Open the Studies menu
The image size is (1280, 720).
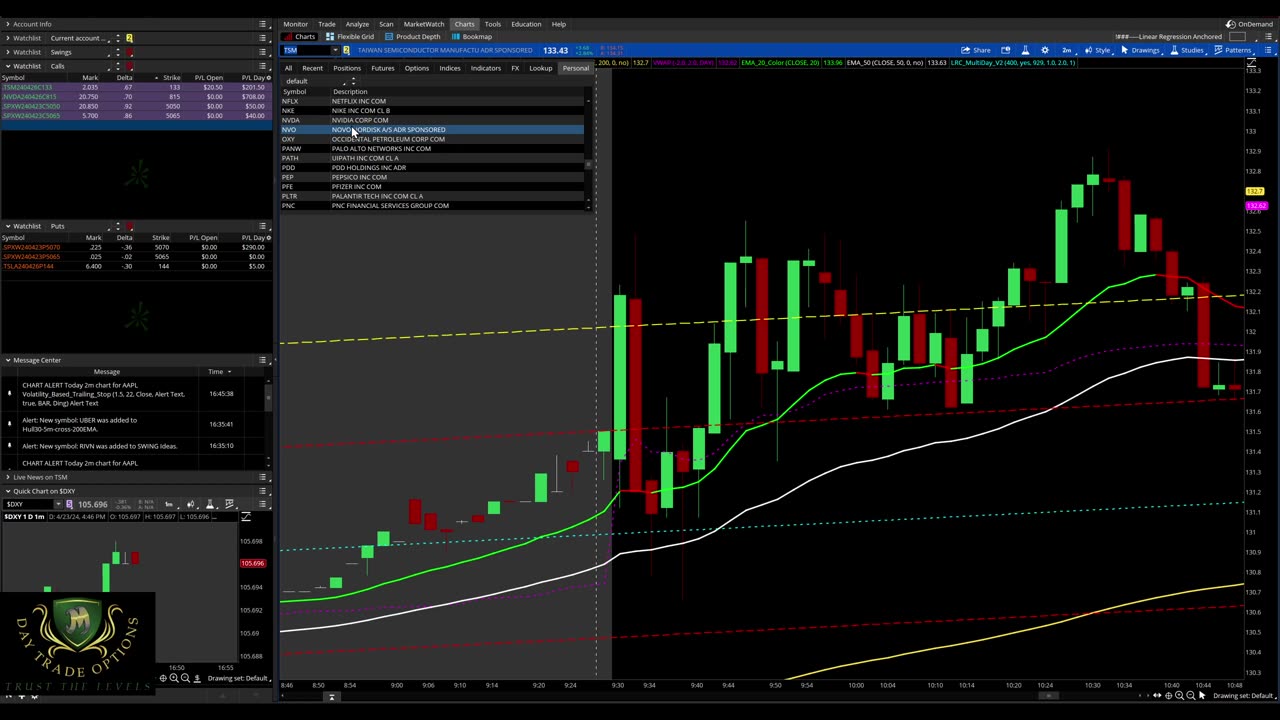coord(1187,50)
